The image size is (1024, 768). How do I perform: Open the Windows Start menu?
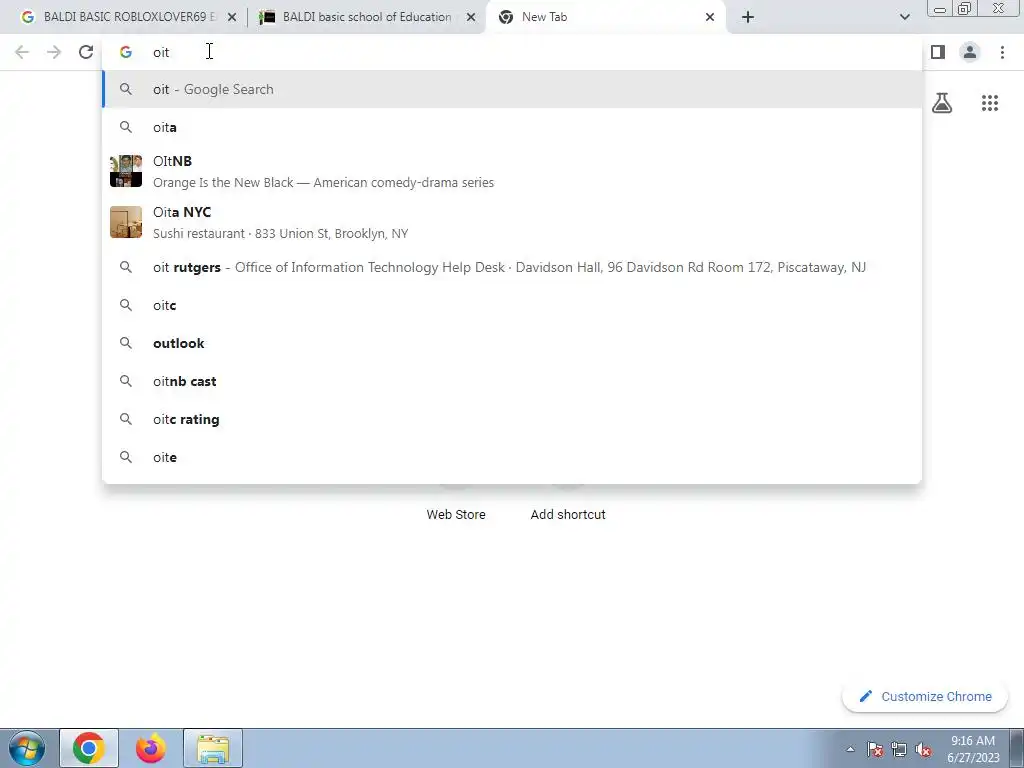(27, 748)
